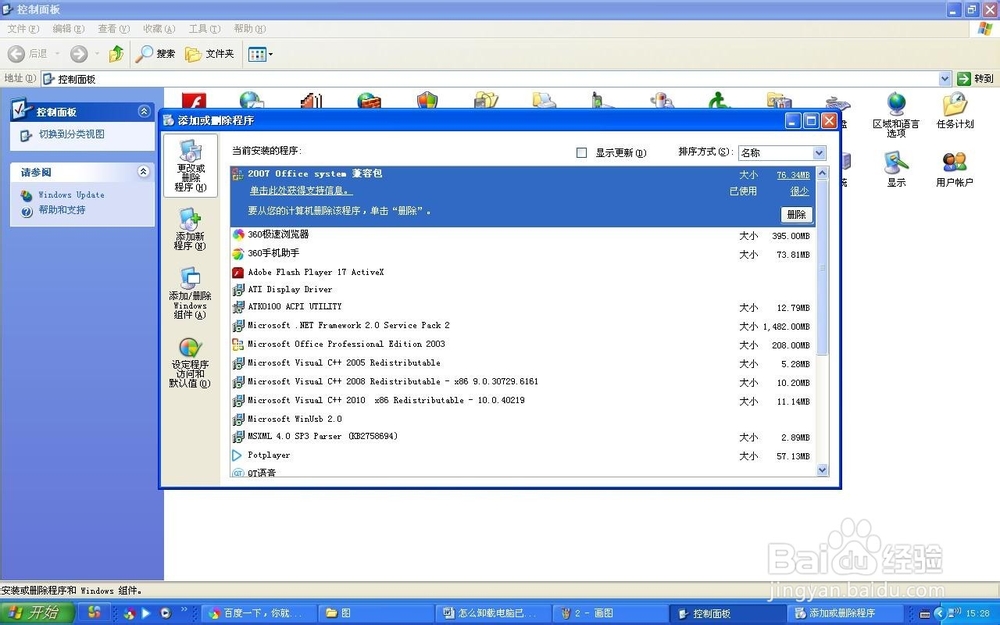Click the Windows Update link
Viewport: 1000px width, 625px height.
tap(71, 195)
